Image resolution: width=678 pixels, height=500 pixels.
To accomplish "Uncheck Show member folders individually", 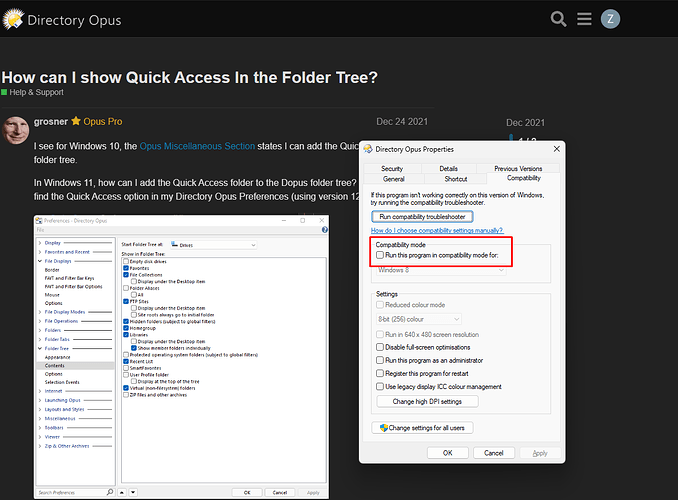I will click(x=134, y=348).
